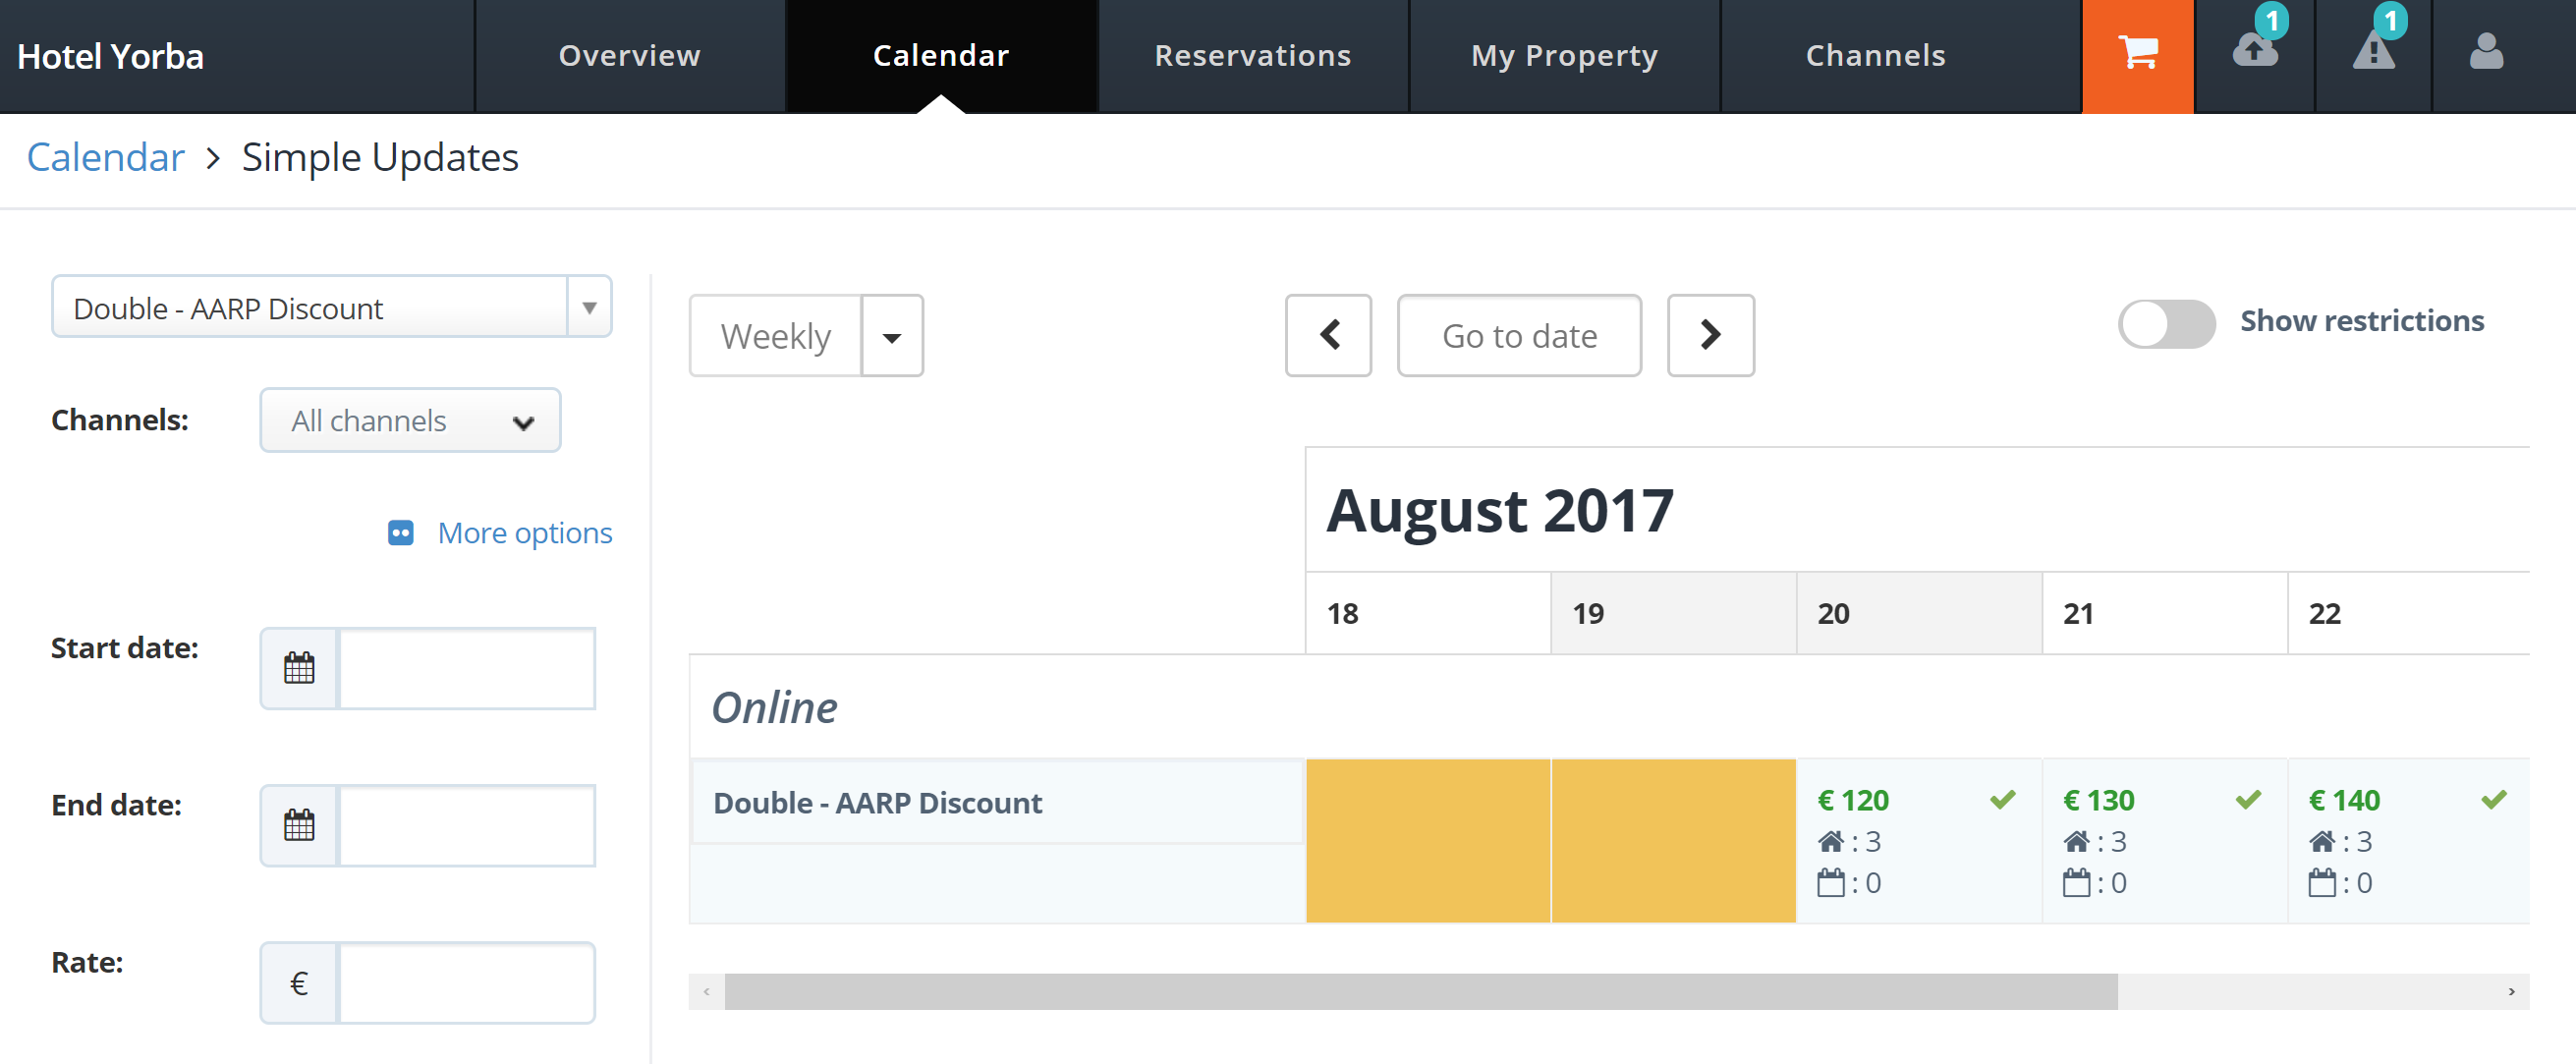Click green checkmark on August 20

[2002, 799]
